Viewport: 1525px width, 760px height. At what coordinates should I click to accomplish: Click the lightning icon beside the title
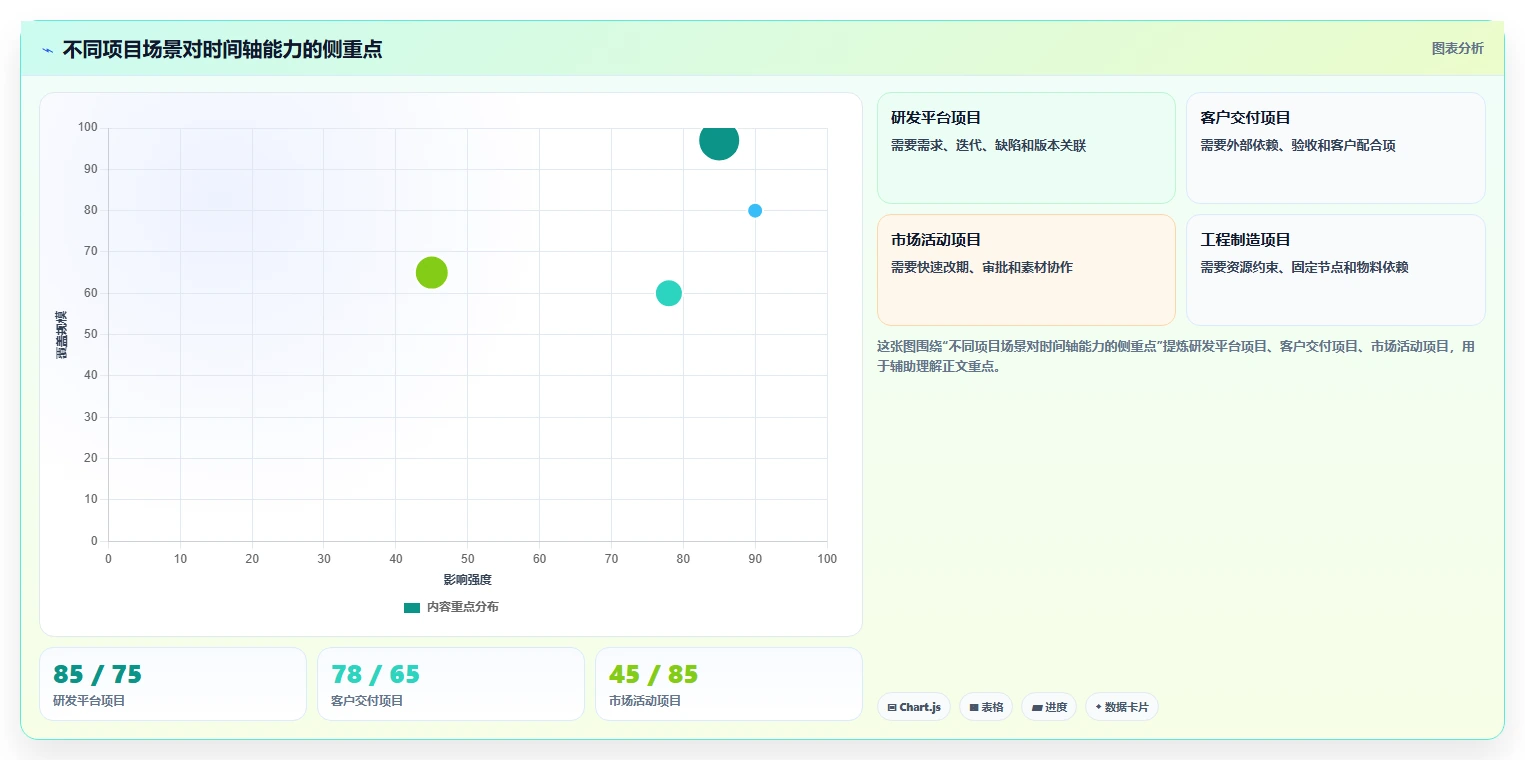point(48,50)
